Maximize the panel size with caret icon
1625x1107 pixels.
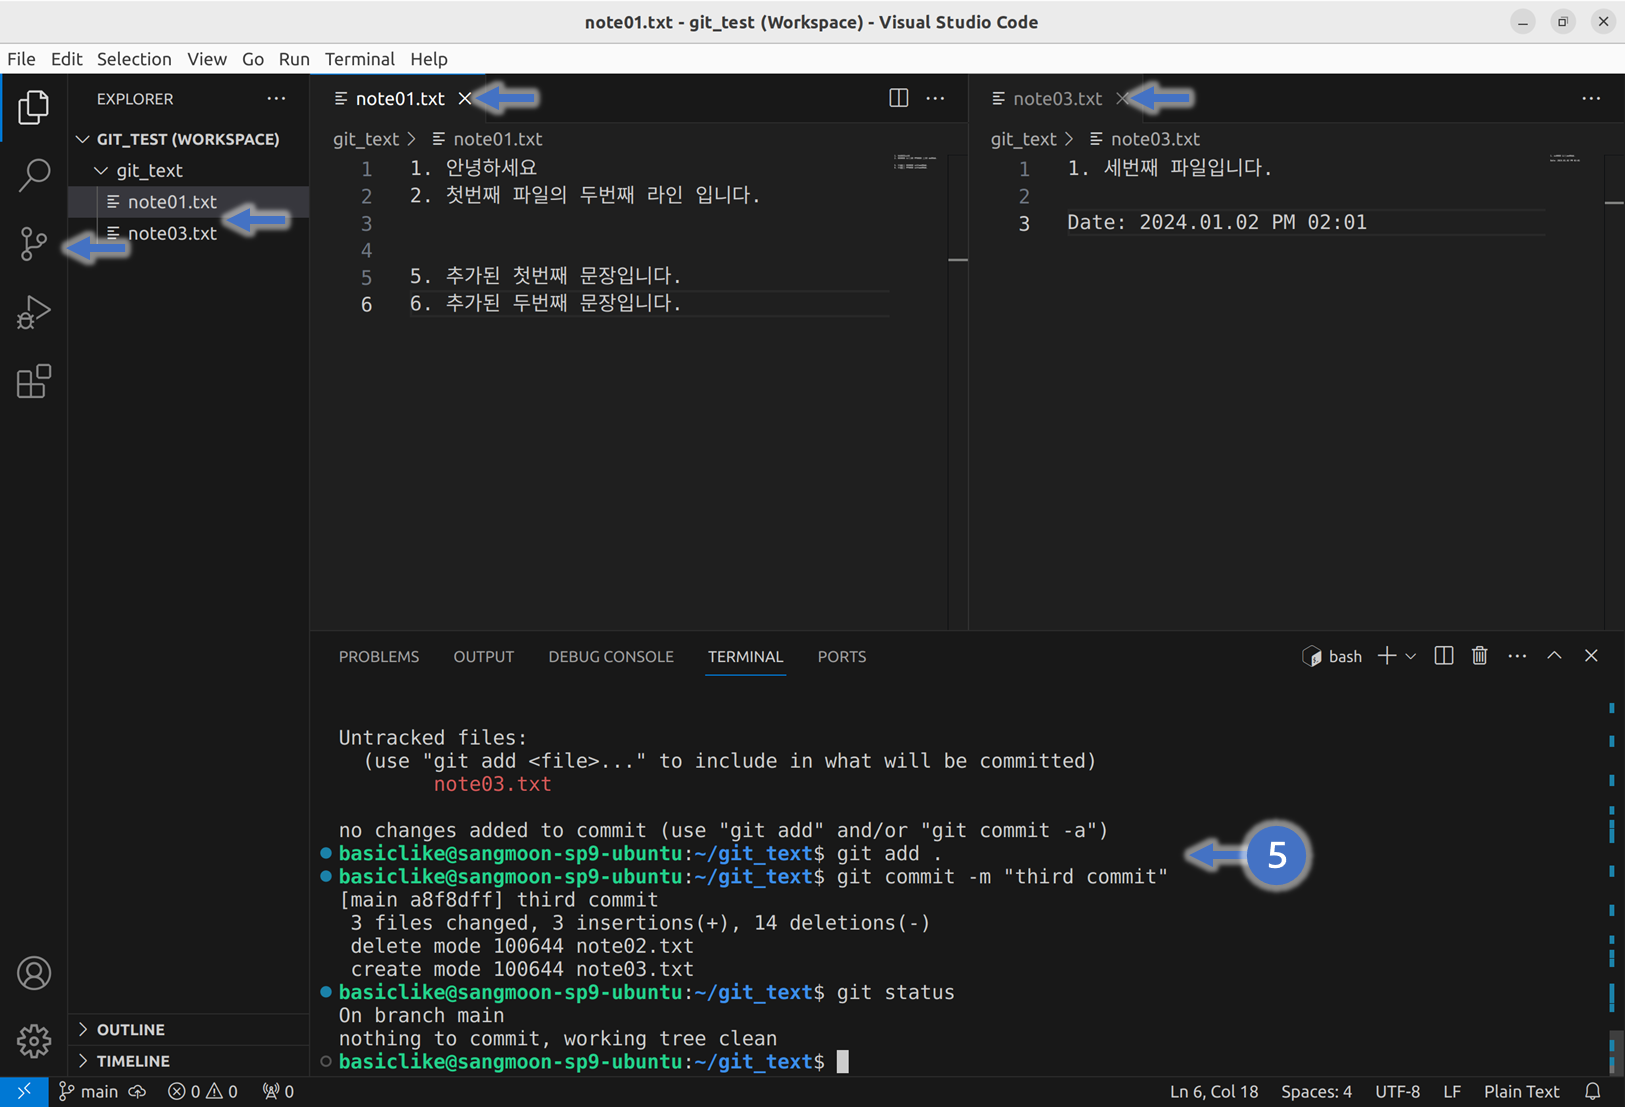(x=1554, y=656)
